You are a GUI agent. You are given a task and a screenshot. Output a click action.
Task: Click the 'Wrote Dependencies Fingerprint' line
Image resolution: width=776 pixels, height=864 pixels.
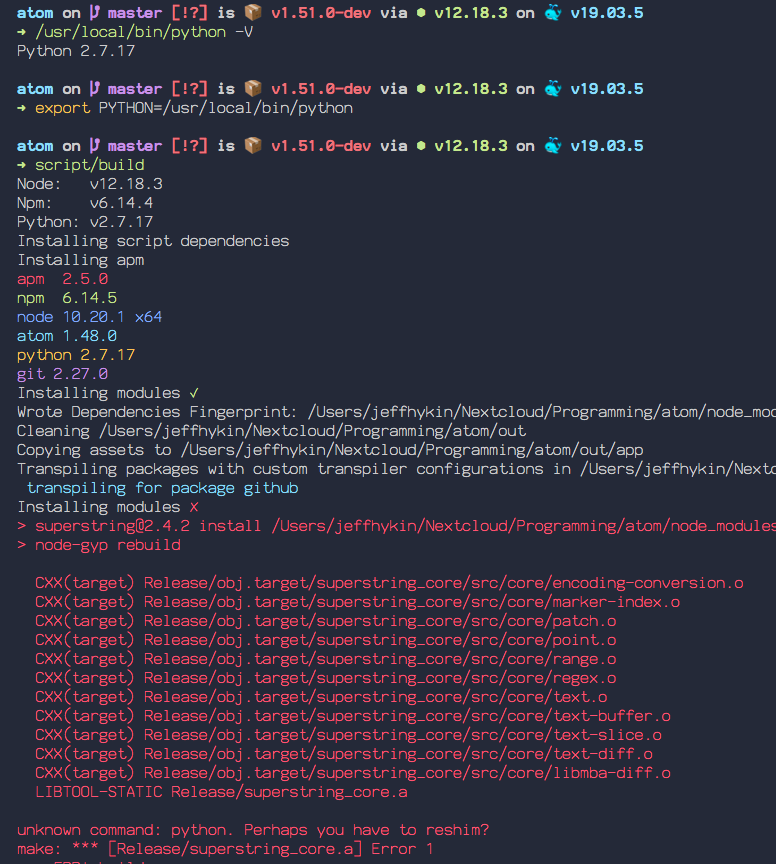[x=396, y=412]
